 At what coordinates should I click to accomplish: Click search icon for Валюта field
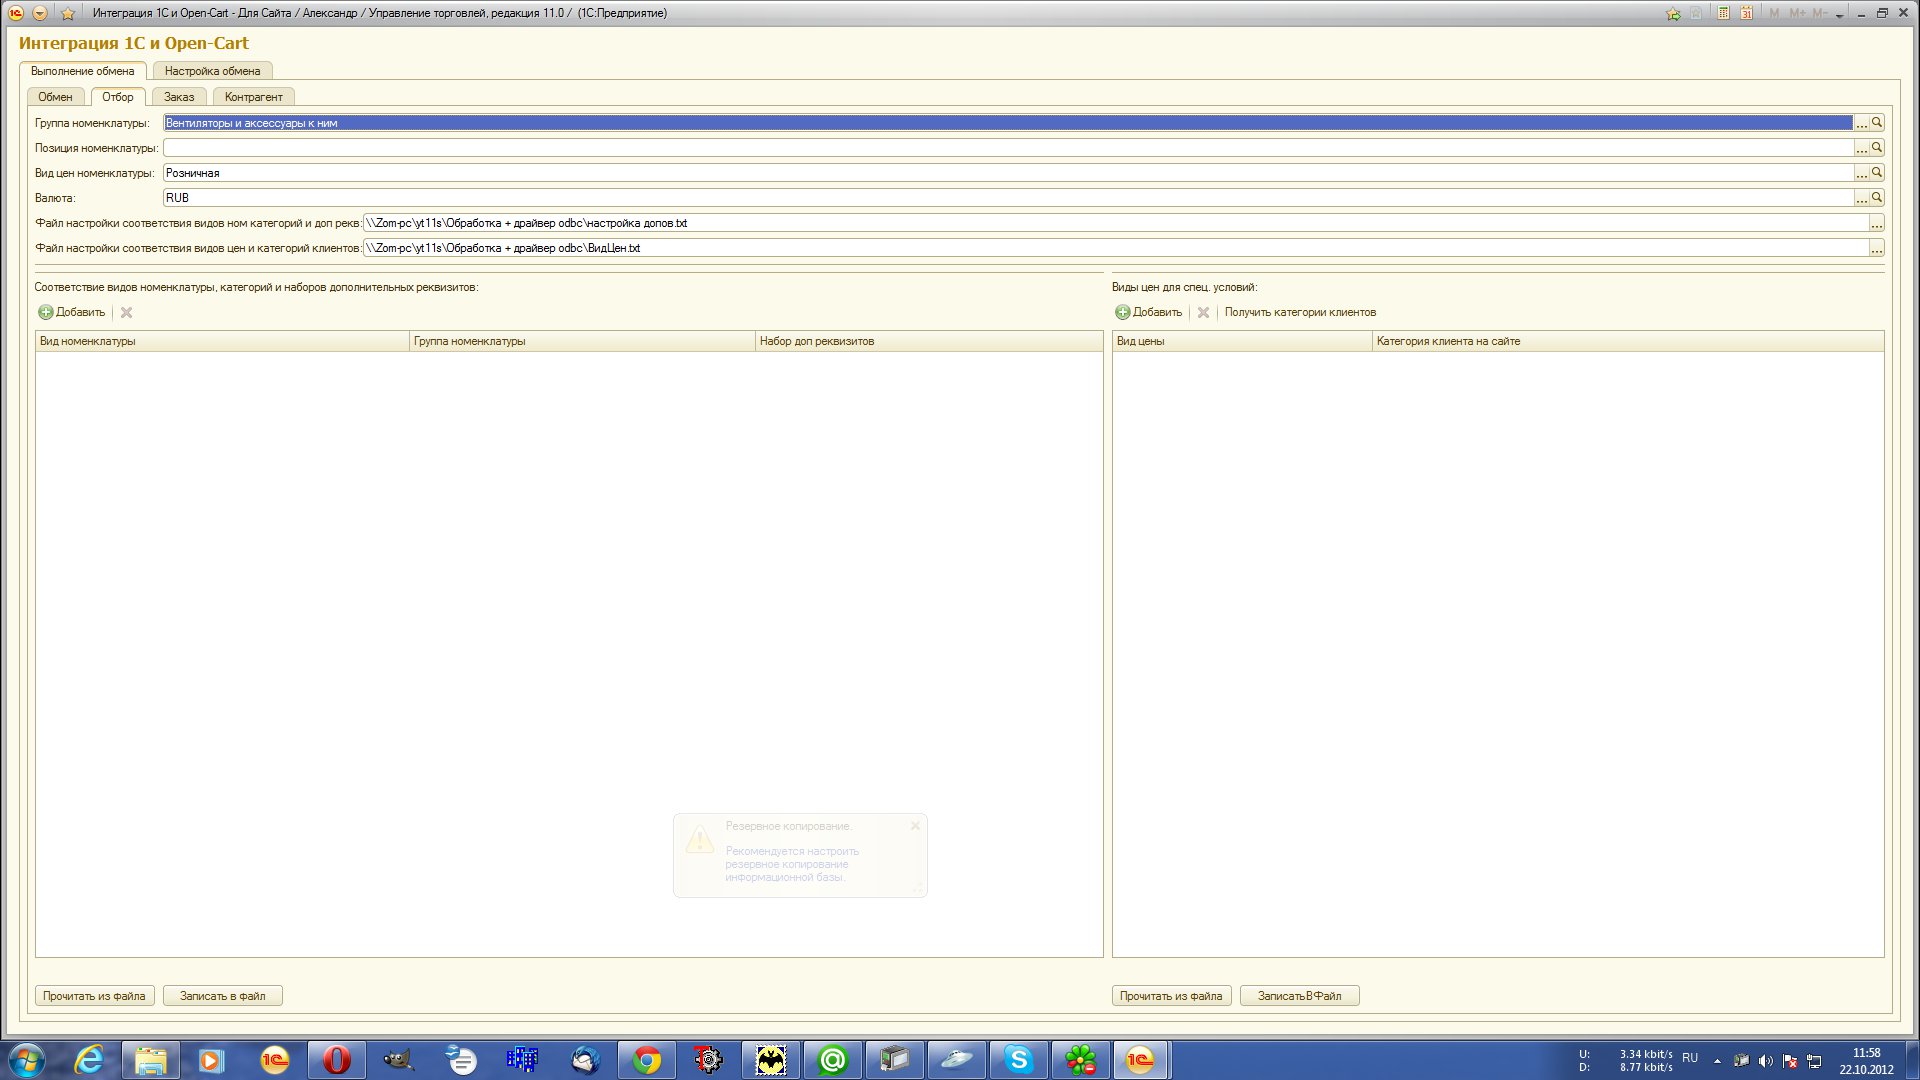[x=1877, y=198]
